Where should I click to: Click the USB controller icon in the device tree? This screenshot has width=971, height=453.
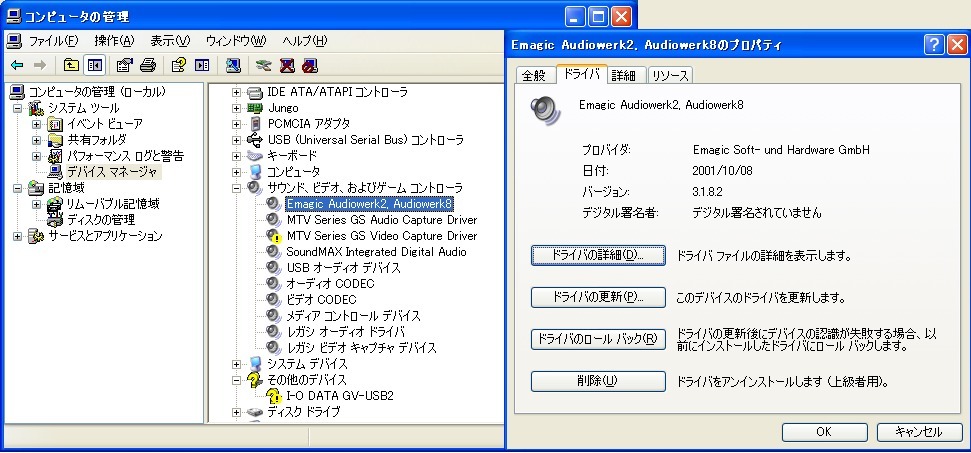point(255,140)
